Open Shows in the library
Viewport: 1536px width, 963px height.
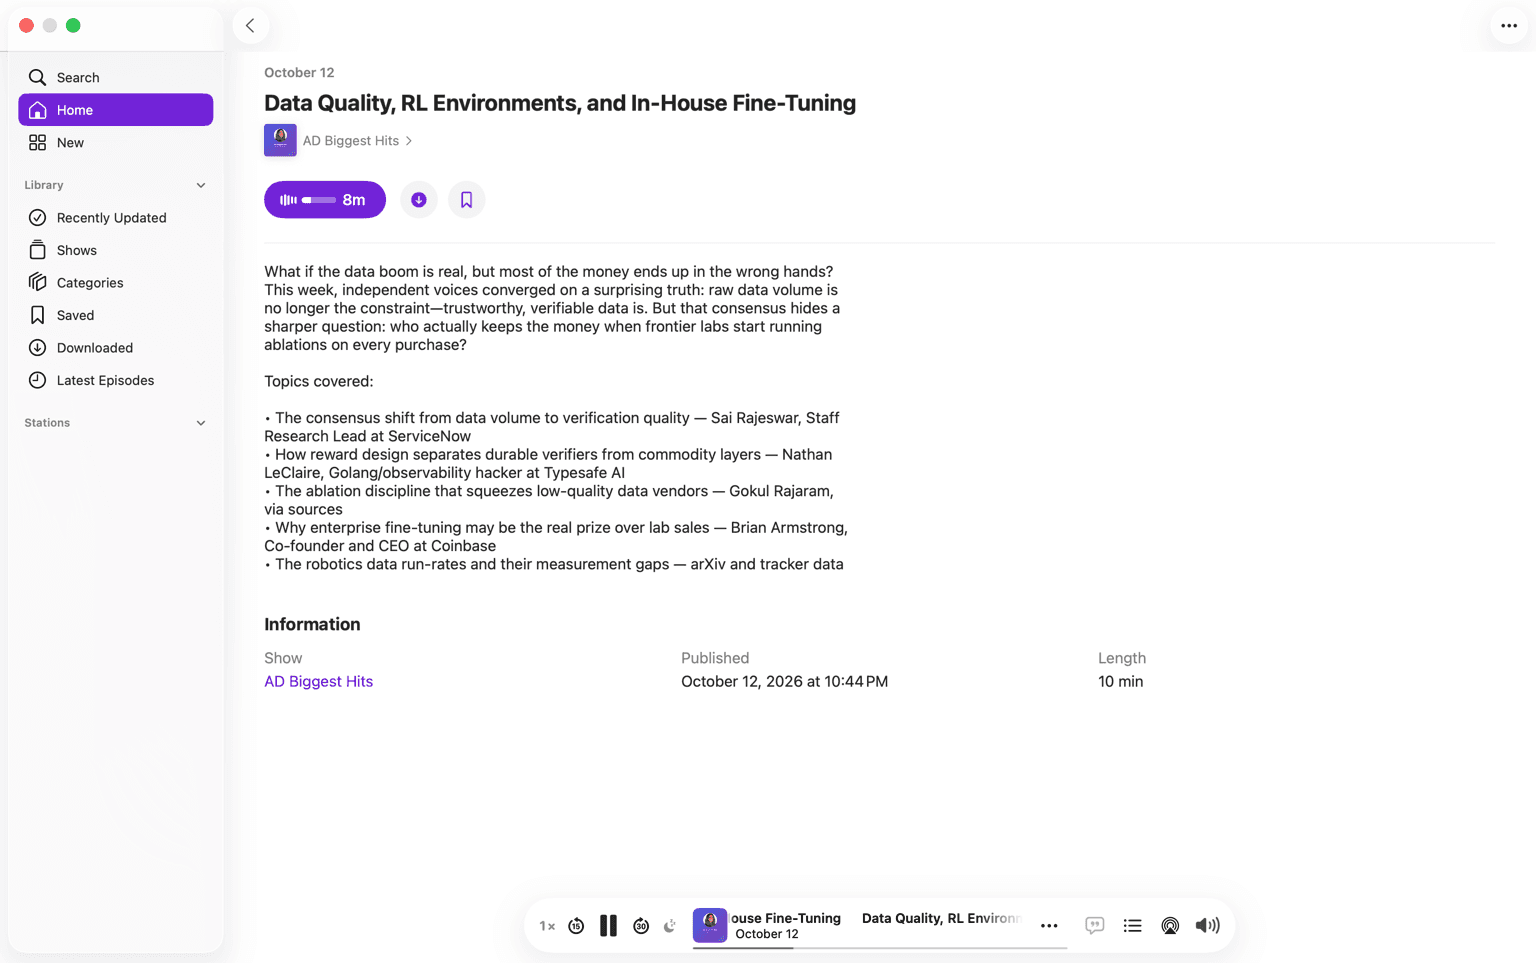coord(116,250)
